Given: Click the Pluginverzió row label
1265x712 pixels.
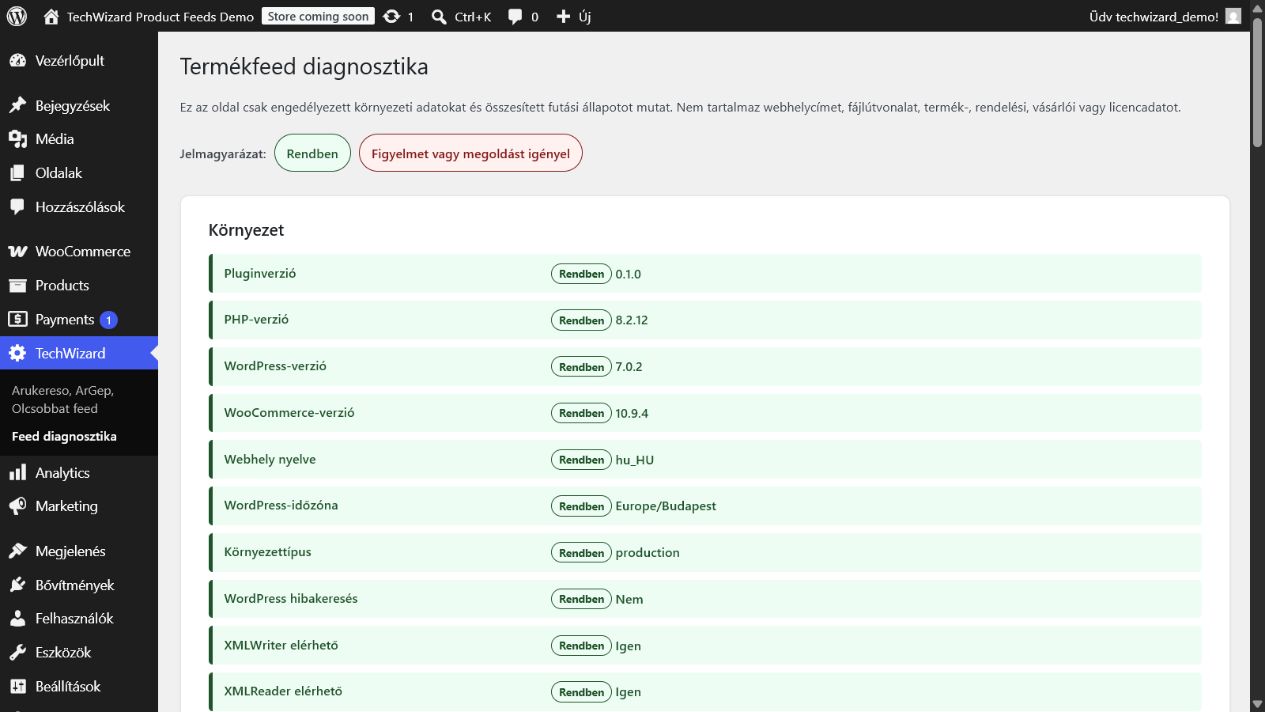Looking at the screenshot, I should tap(260, 274).
